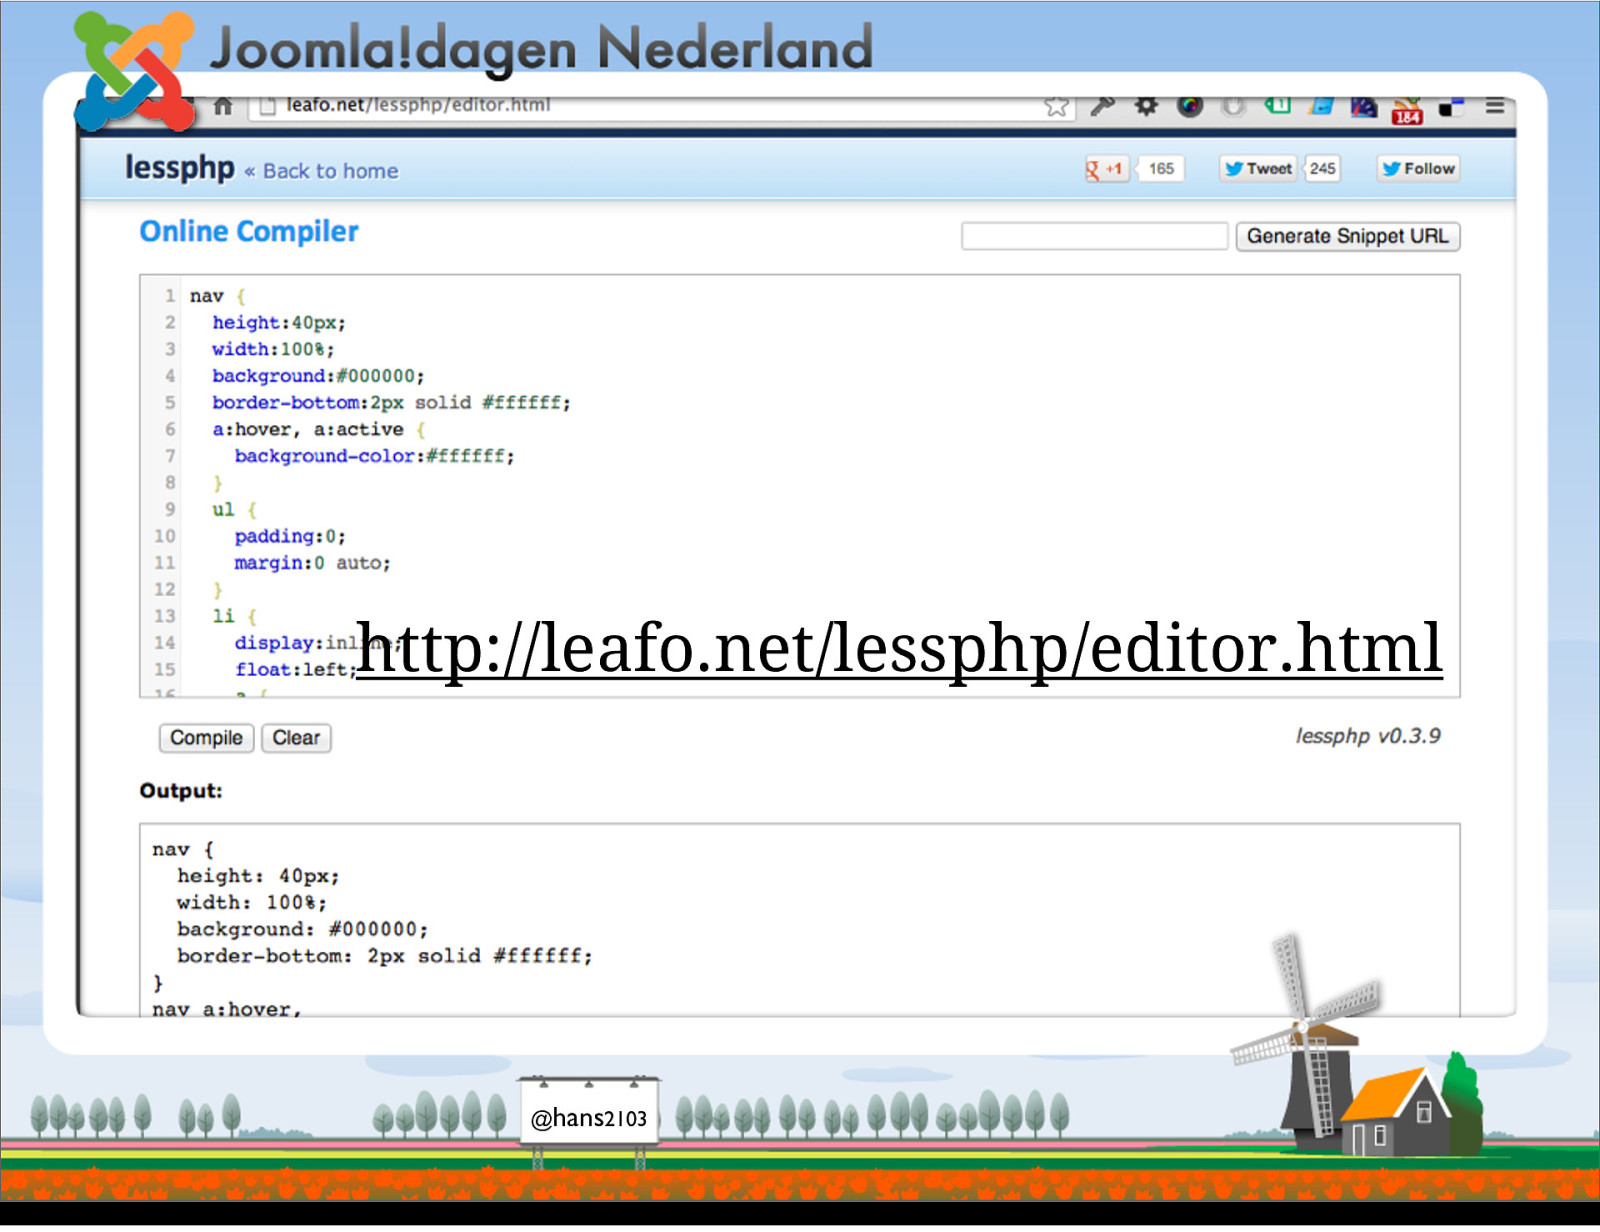Open the green tag extension
This screenshot has height=1232, width=1600.
coord(1277,106)
